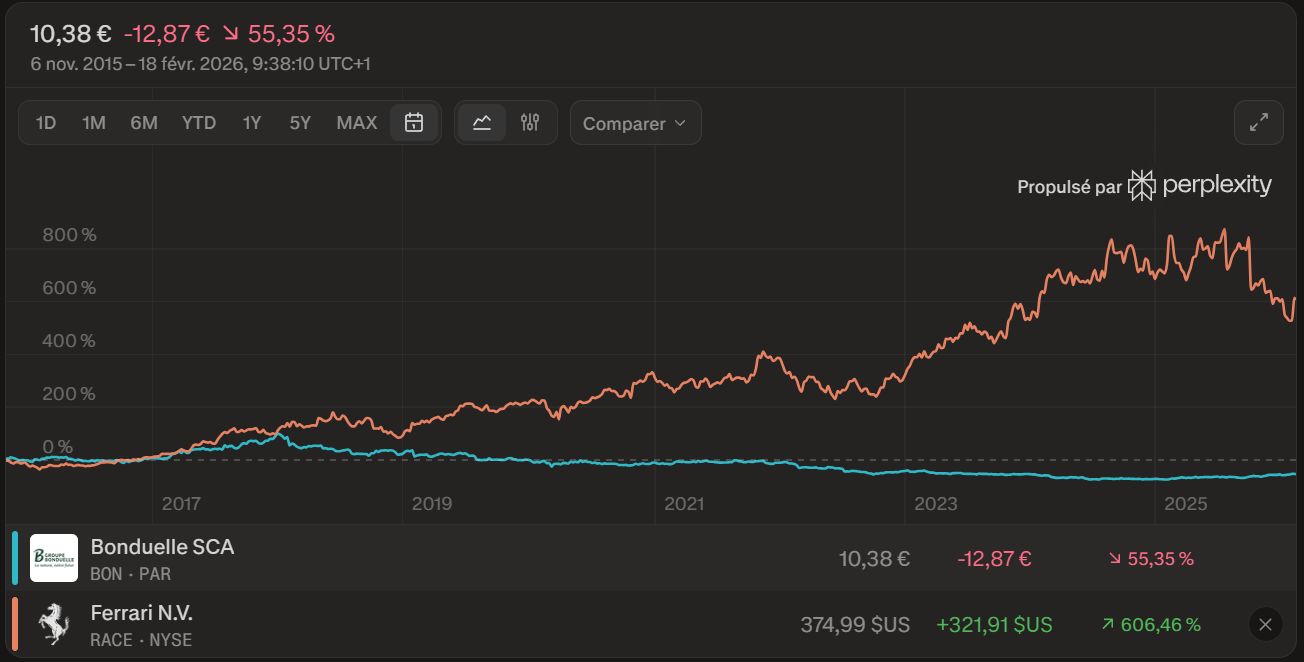The image size is (1304, 662).
Task: Click the Ferrari prancing horse logo
Action: click(54, 625)
